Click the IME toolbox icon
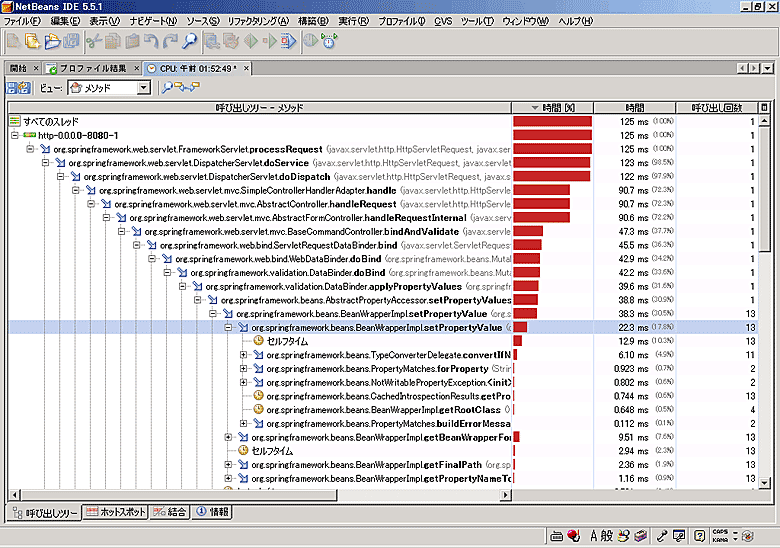 pos(640,536)
